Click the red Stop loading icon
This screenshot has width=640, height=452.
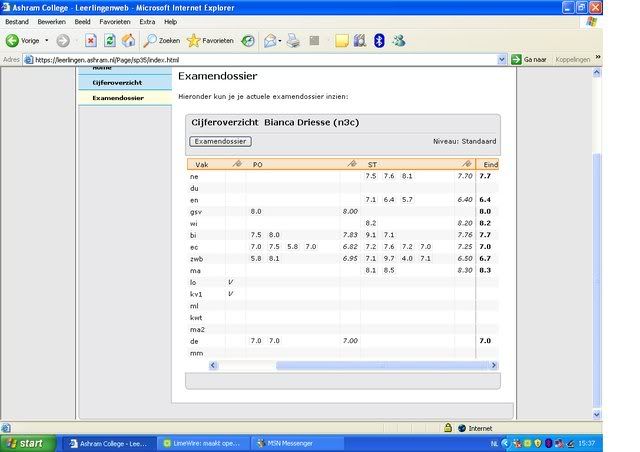pos(90,41)
